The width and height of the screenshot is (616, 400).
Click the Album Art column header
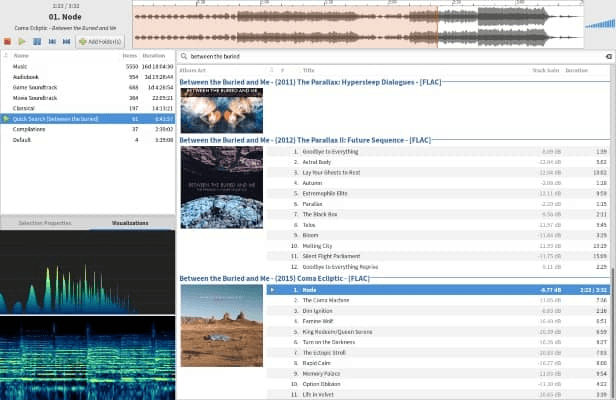[192, 70]
